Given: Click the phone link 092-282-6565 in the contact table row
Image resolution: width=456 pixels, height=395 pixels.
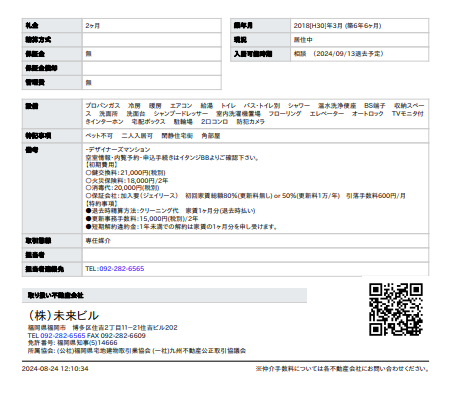Looking at the screenshot, I should pyautogui.click(x=122, y=269).
